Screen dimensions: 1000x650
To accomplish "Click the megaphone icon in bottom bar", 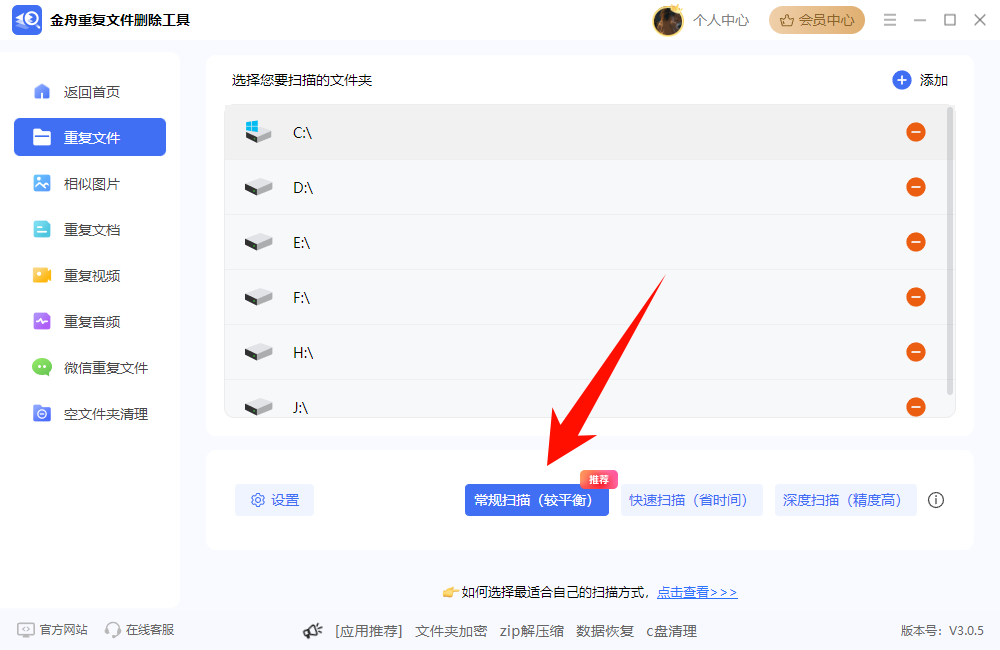I will 313,631.
